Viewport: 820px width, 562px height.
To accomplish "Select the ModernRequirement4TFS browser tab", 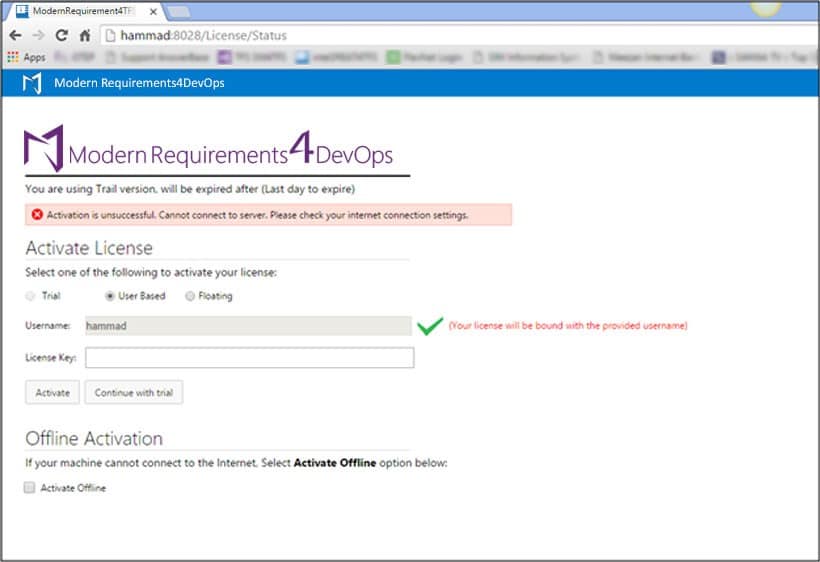I will coord(84,11).
